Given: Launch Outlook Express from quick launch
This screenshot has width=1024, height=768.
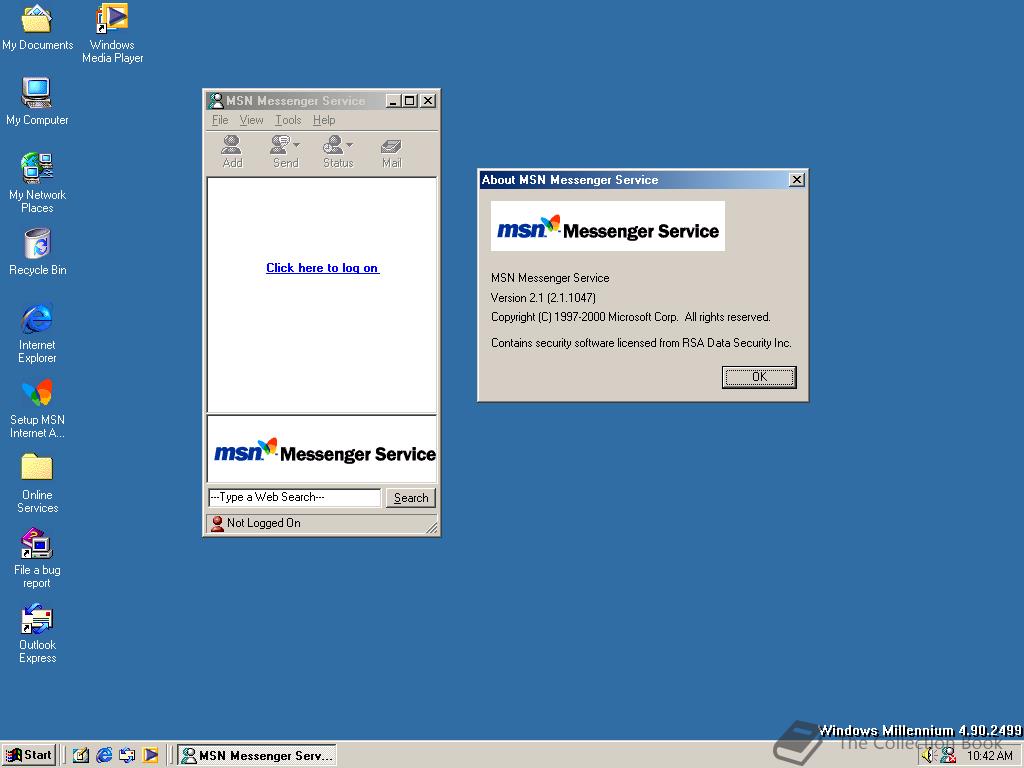Looking at the screenshot, I should pos(127,756).
